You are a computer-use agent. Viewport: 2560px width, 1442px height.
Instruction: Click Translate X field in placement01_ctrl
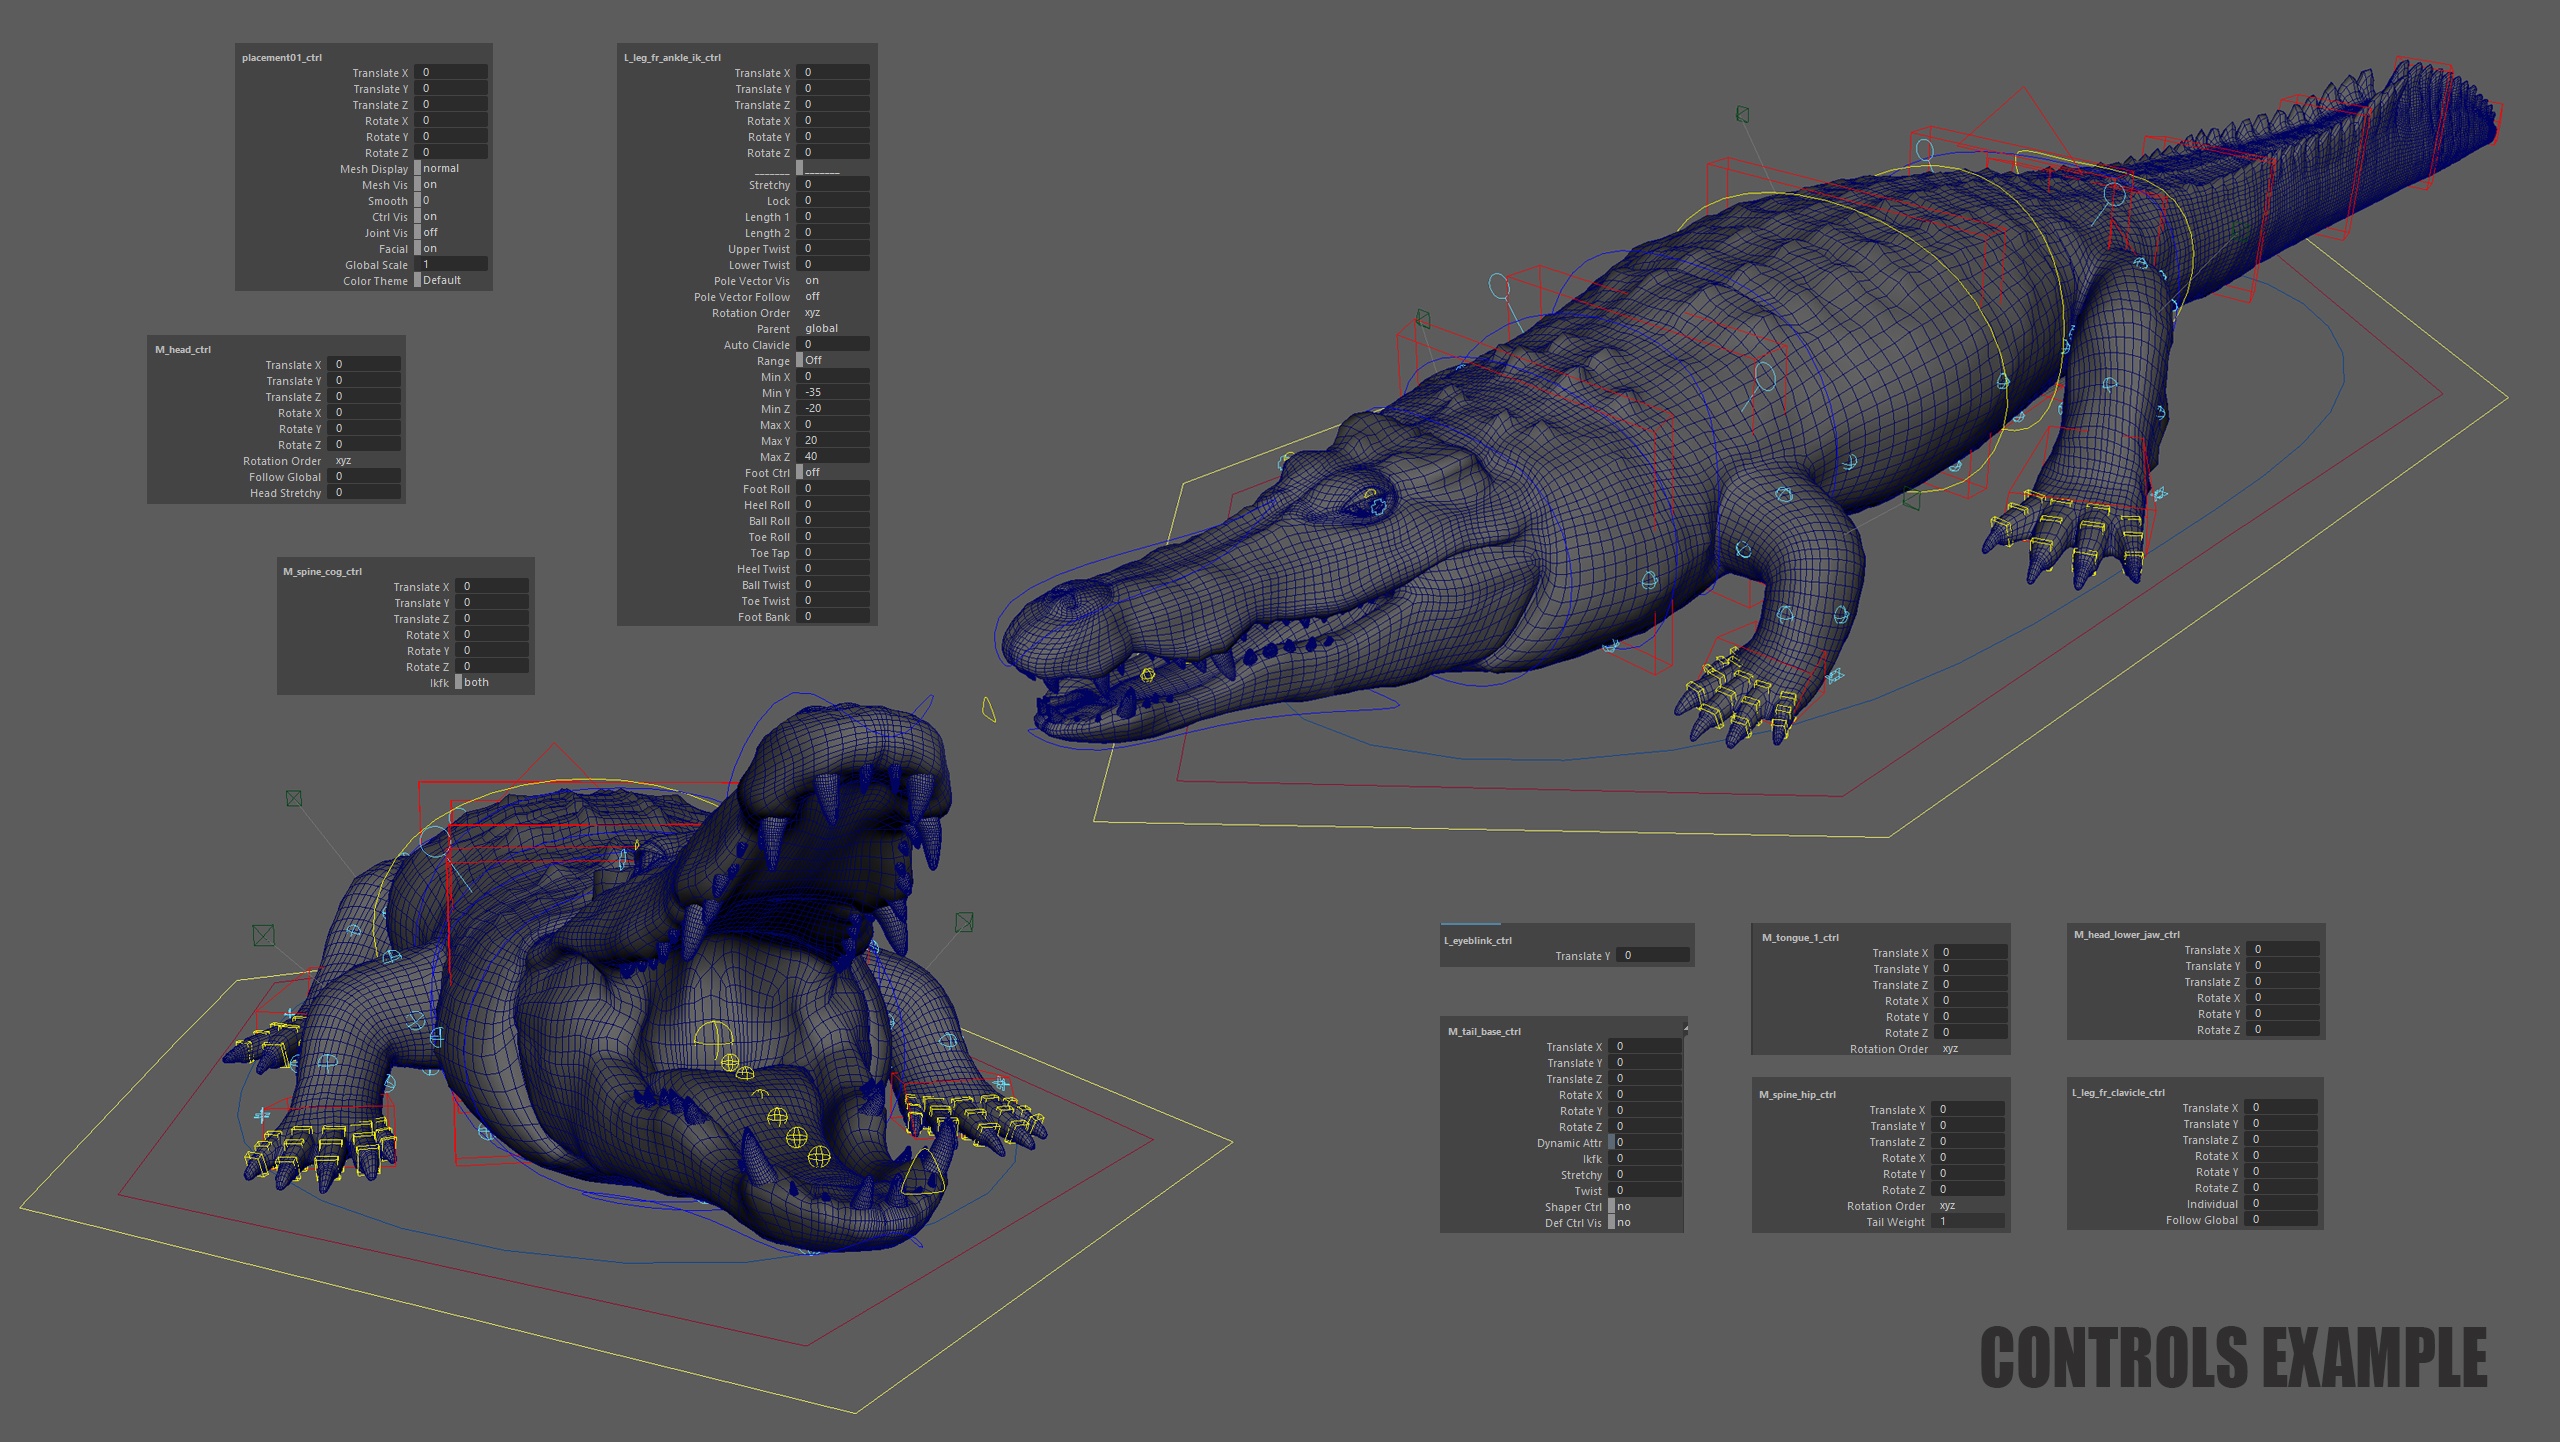(x=451, y=73)
